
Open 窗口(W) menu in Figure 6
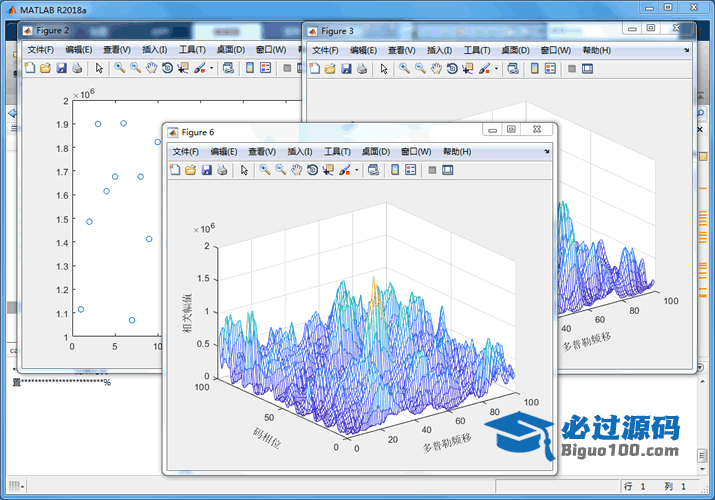pyautogui.click(x=416, y=151)
